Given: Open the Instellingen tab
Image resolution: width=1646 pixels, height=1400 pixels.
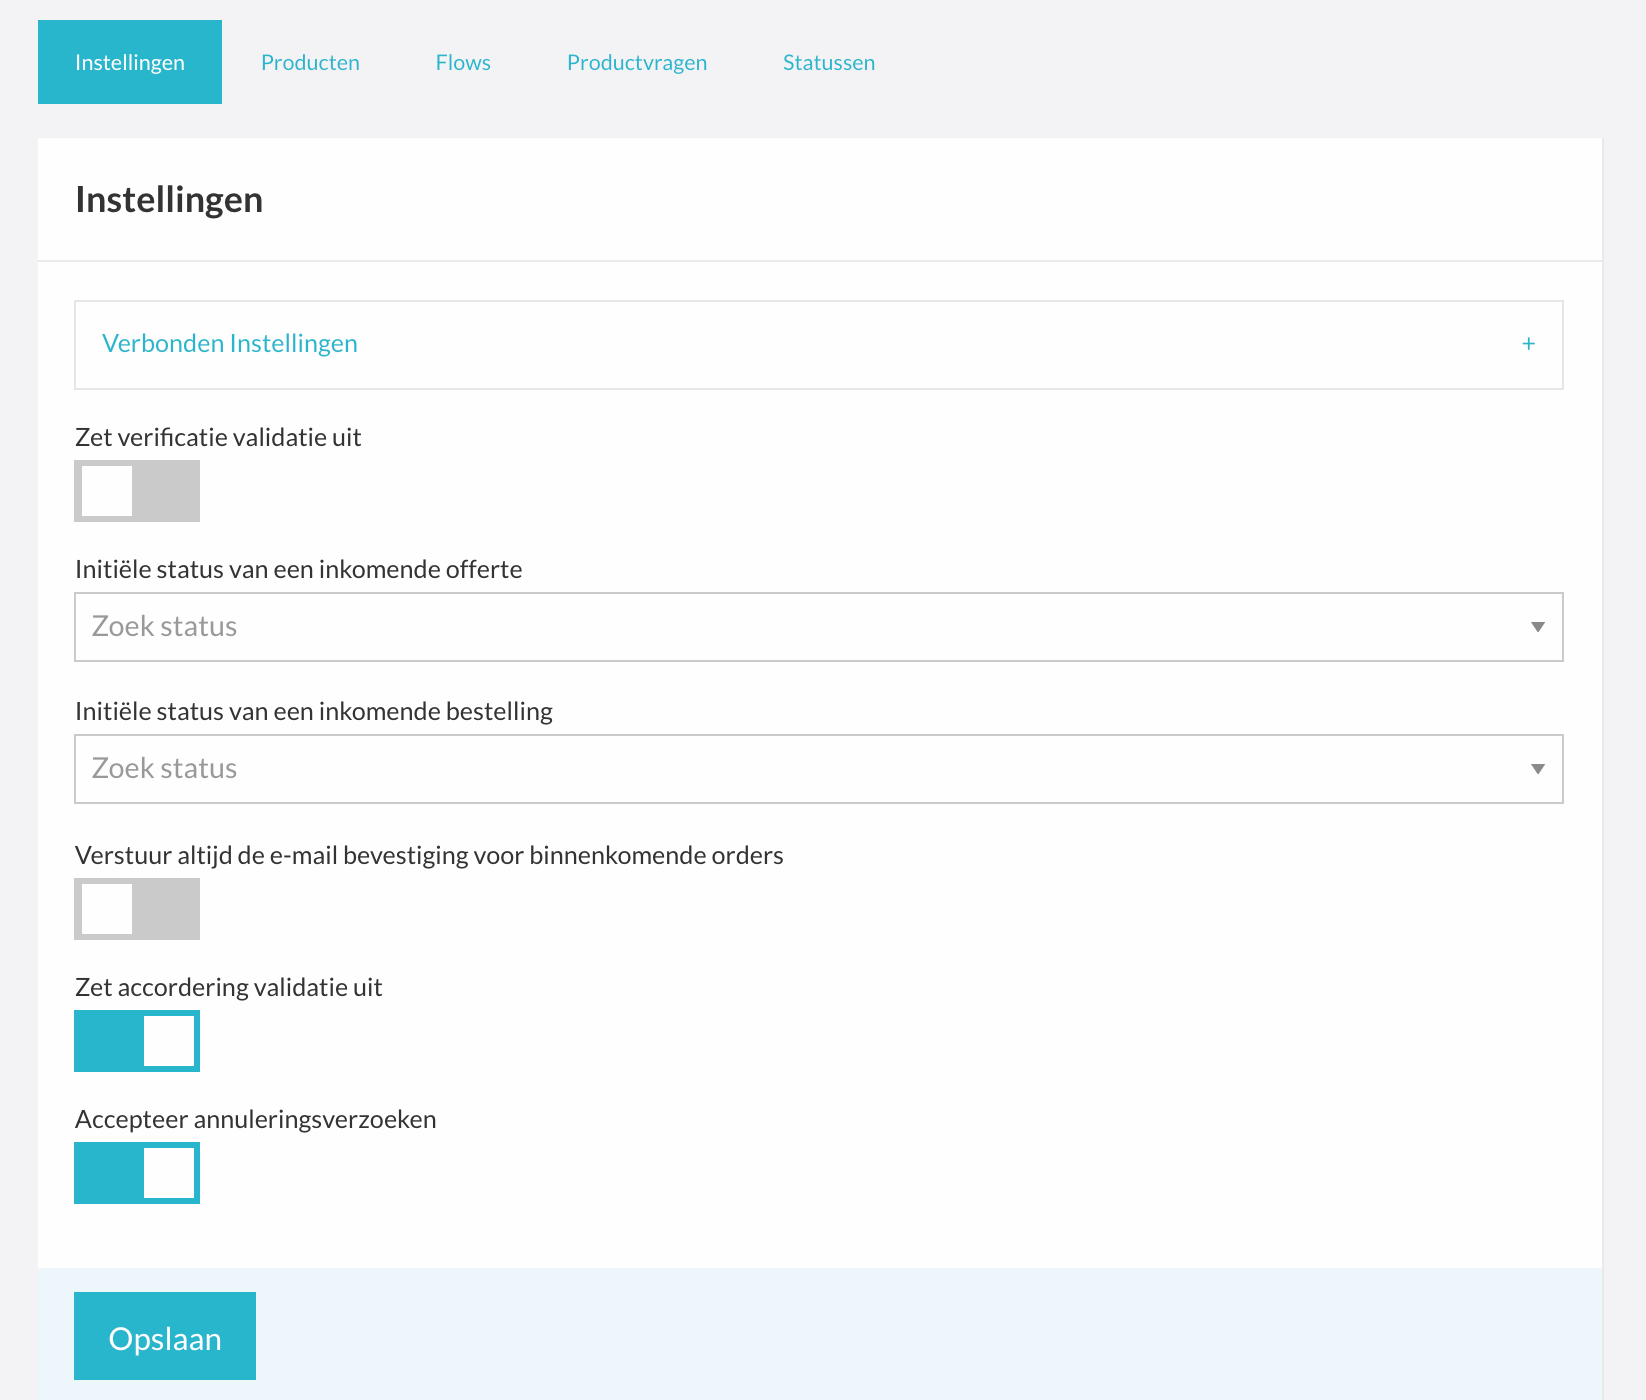Looking at the screenshot, I should tap(130, 62).
